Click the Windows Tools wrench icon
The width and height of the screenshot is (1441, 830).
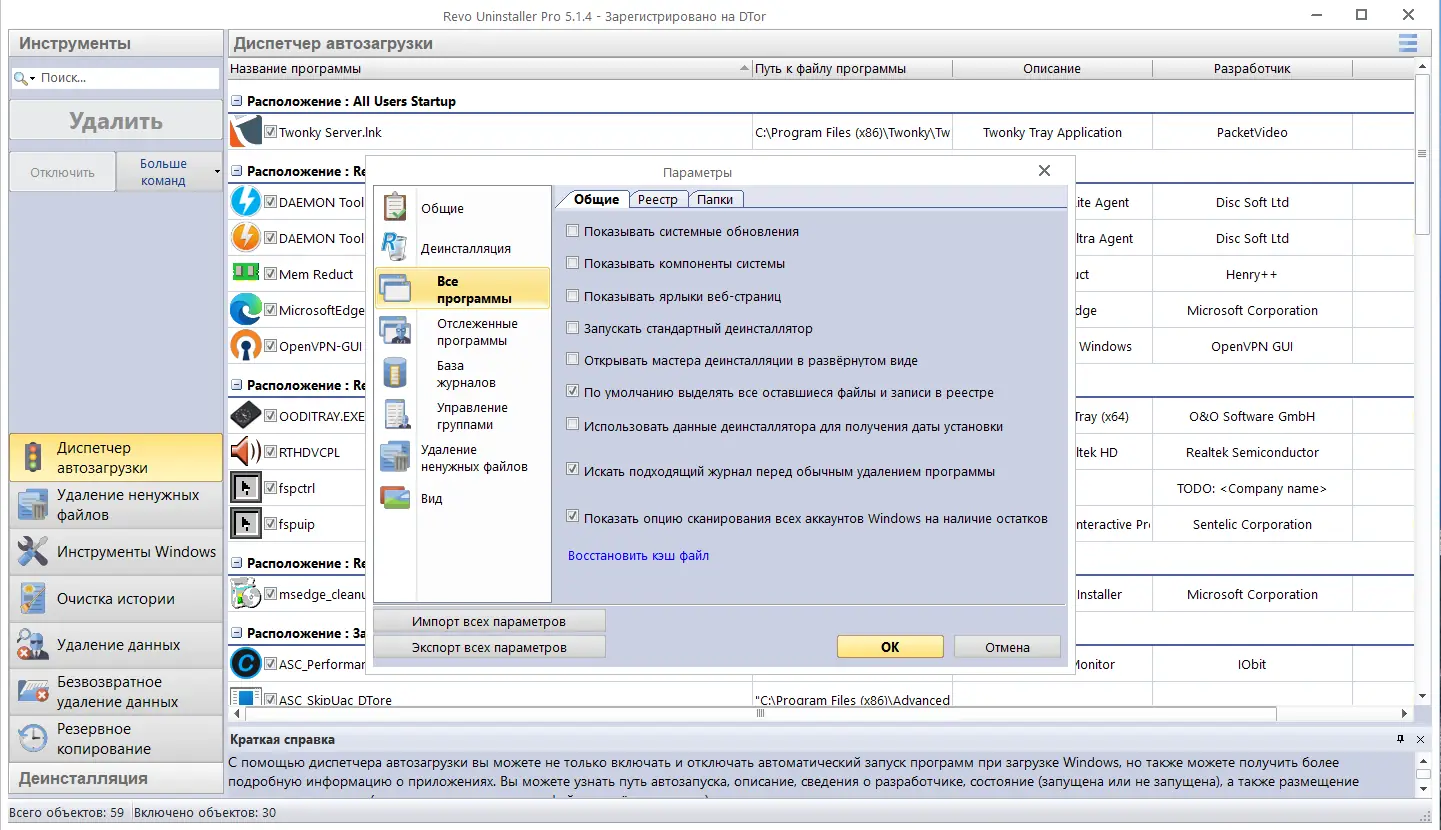coord(33,552)
